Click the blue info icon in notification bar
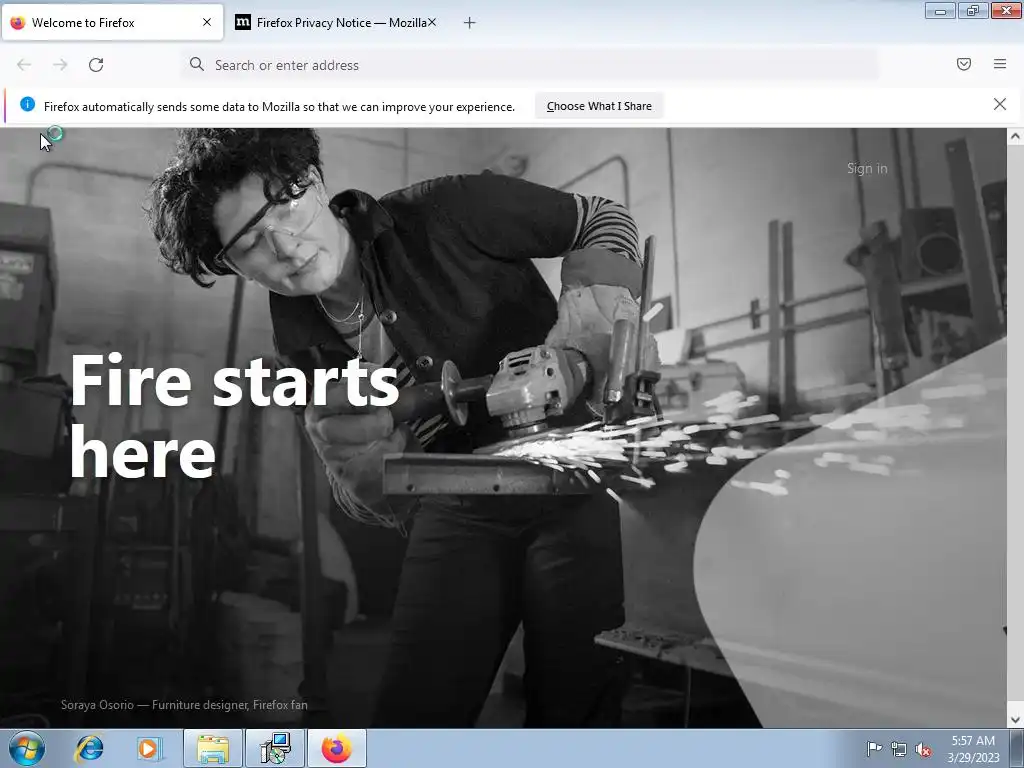Image resolution: width=1024 pixels, height=768 pixels. pyautogui.click(x=27, y=104)
